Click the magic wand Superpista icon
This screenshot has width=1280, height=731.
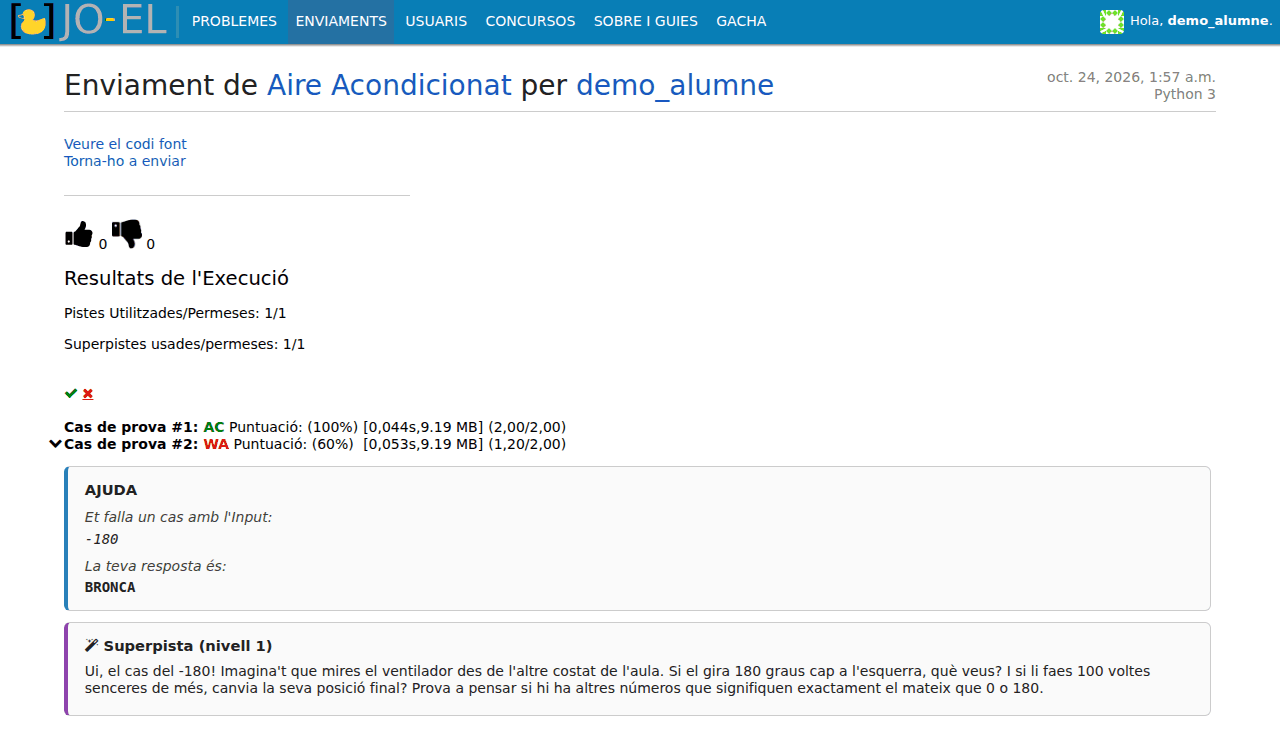(92, 646)
